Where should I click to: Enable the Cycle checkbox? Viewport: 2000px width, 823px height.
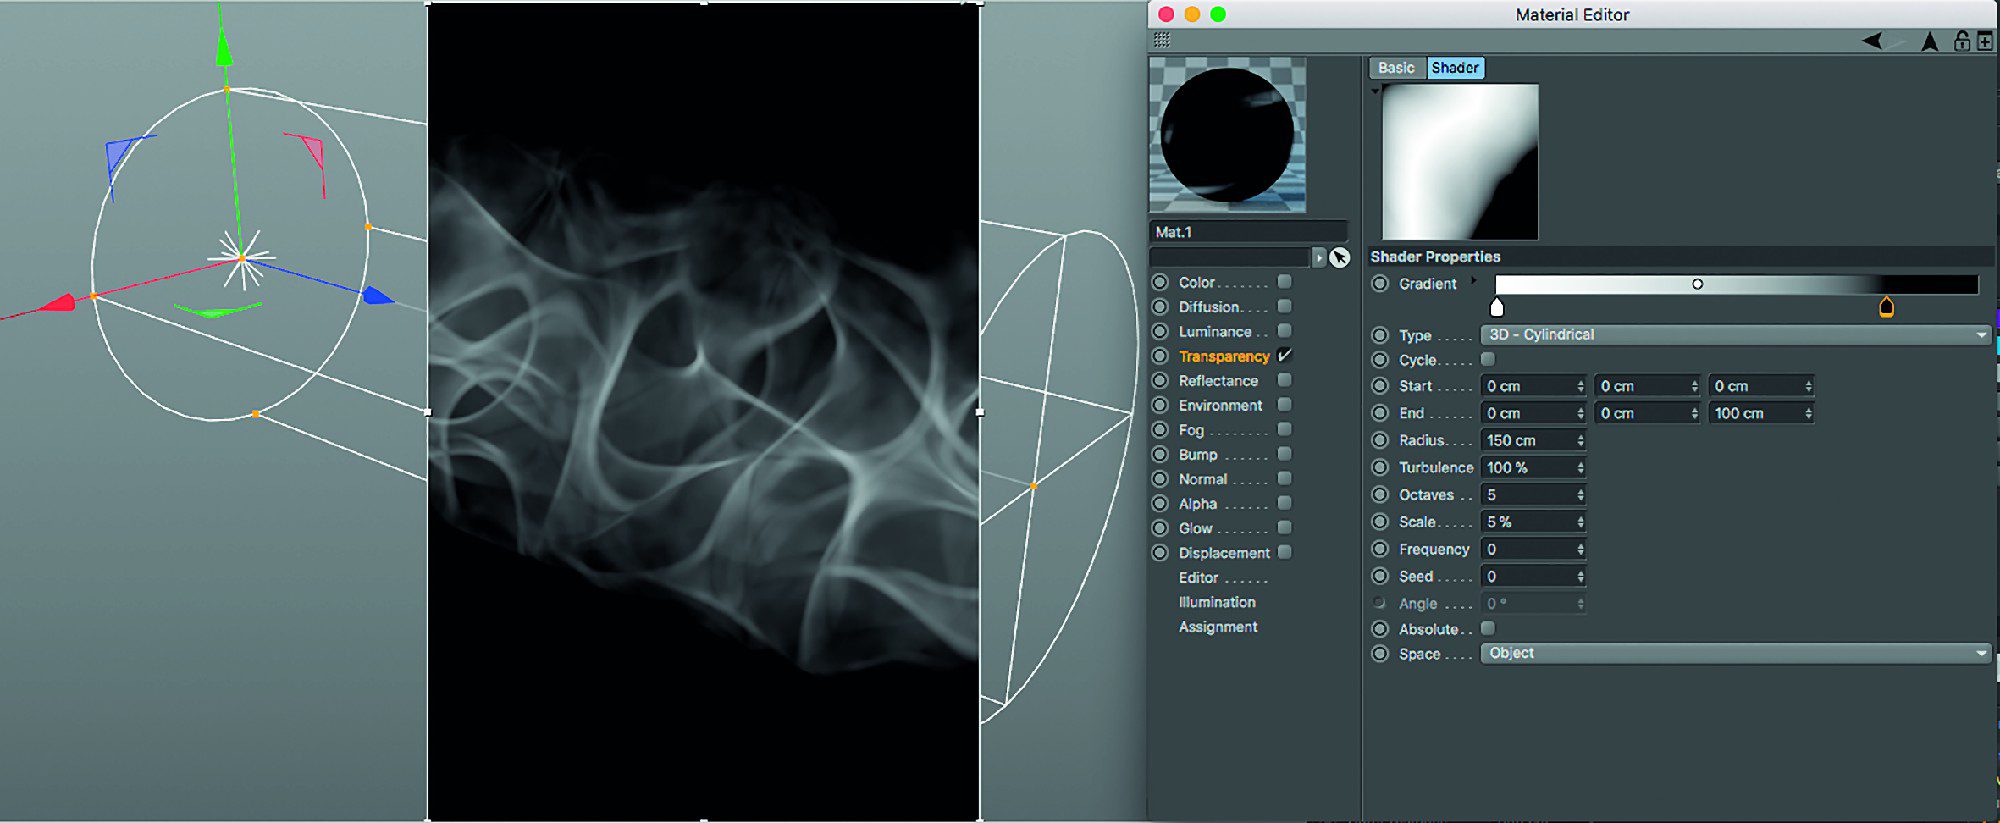1488,359
